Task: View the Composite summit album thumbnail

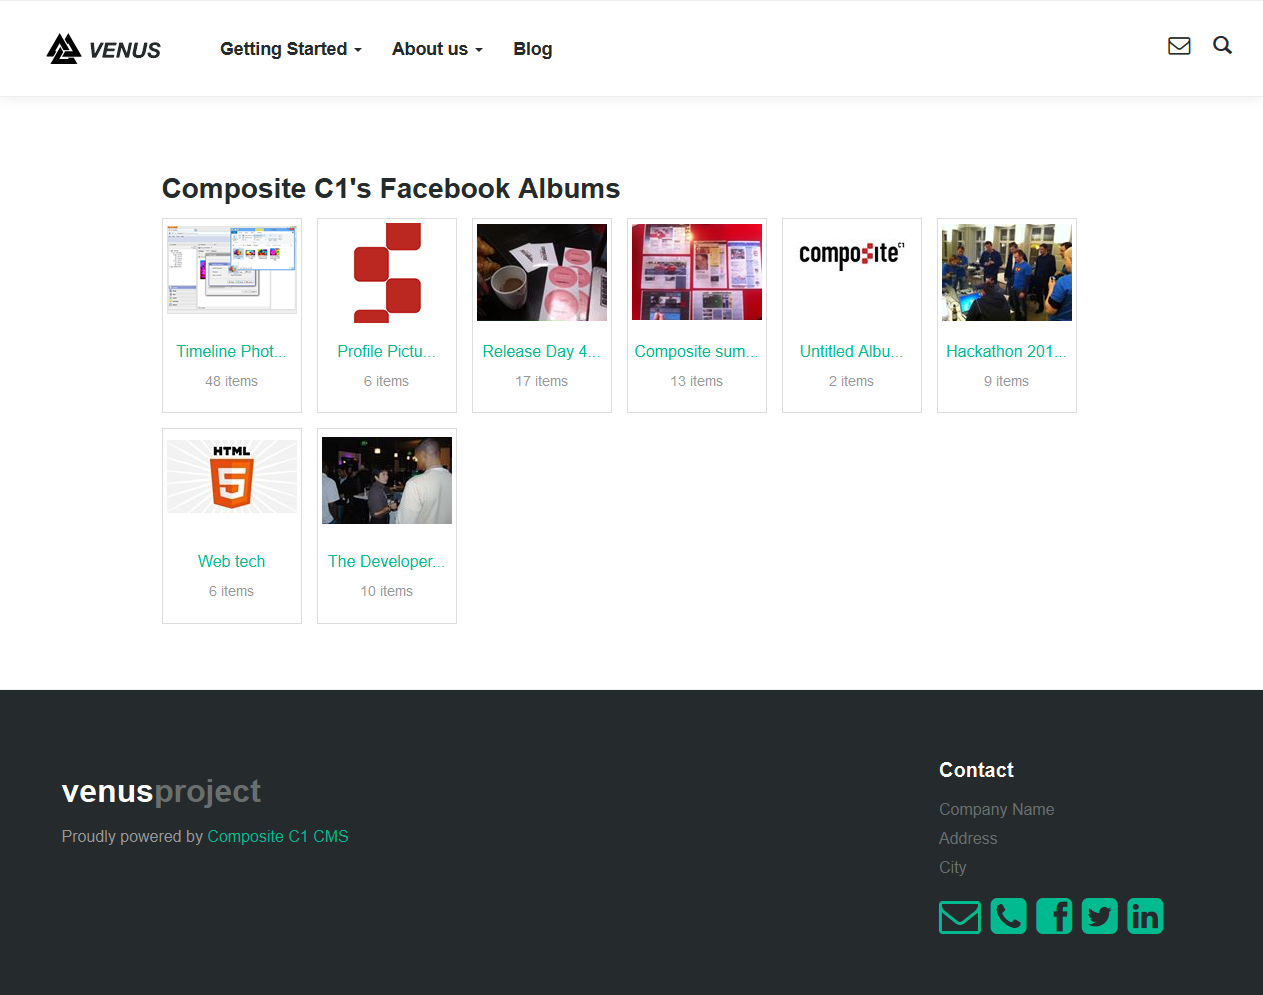Action: pos(697,272)
